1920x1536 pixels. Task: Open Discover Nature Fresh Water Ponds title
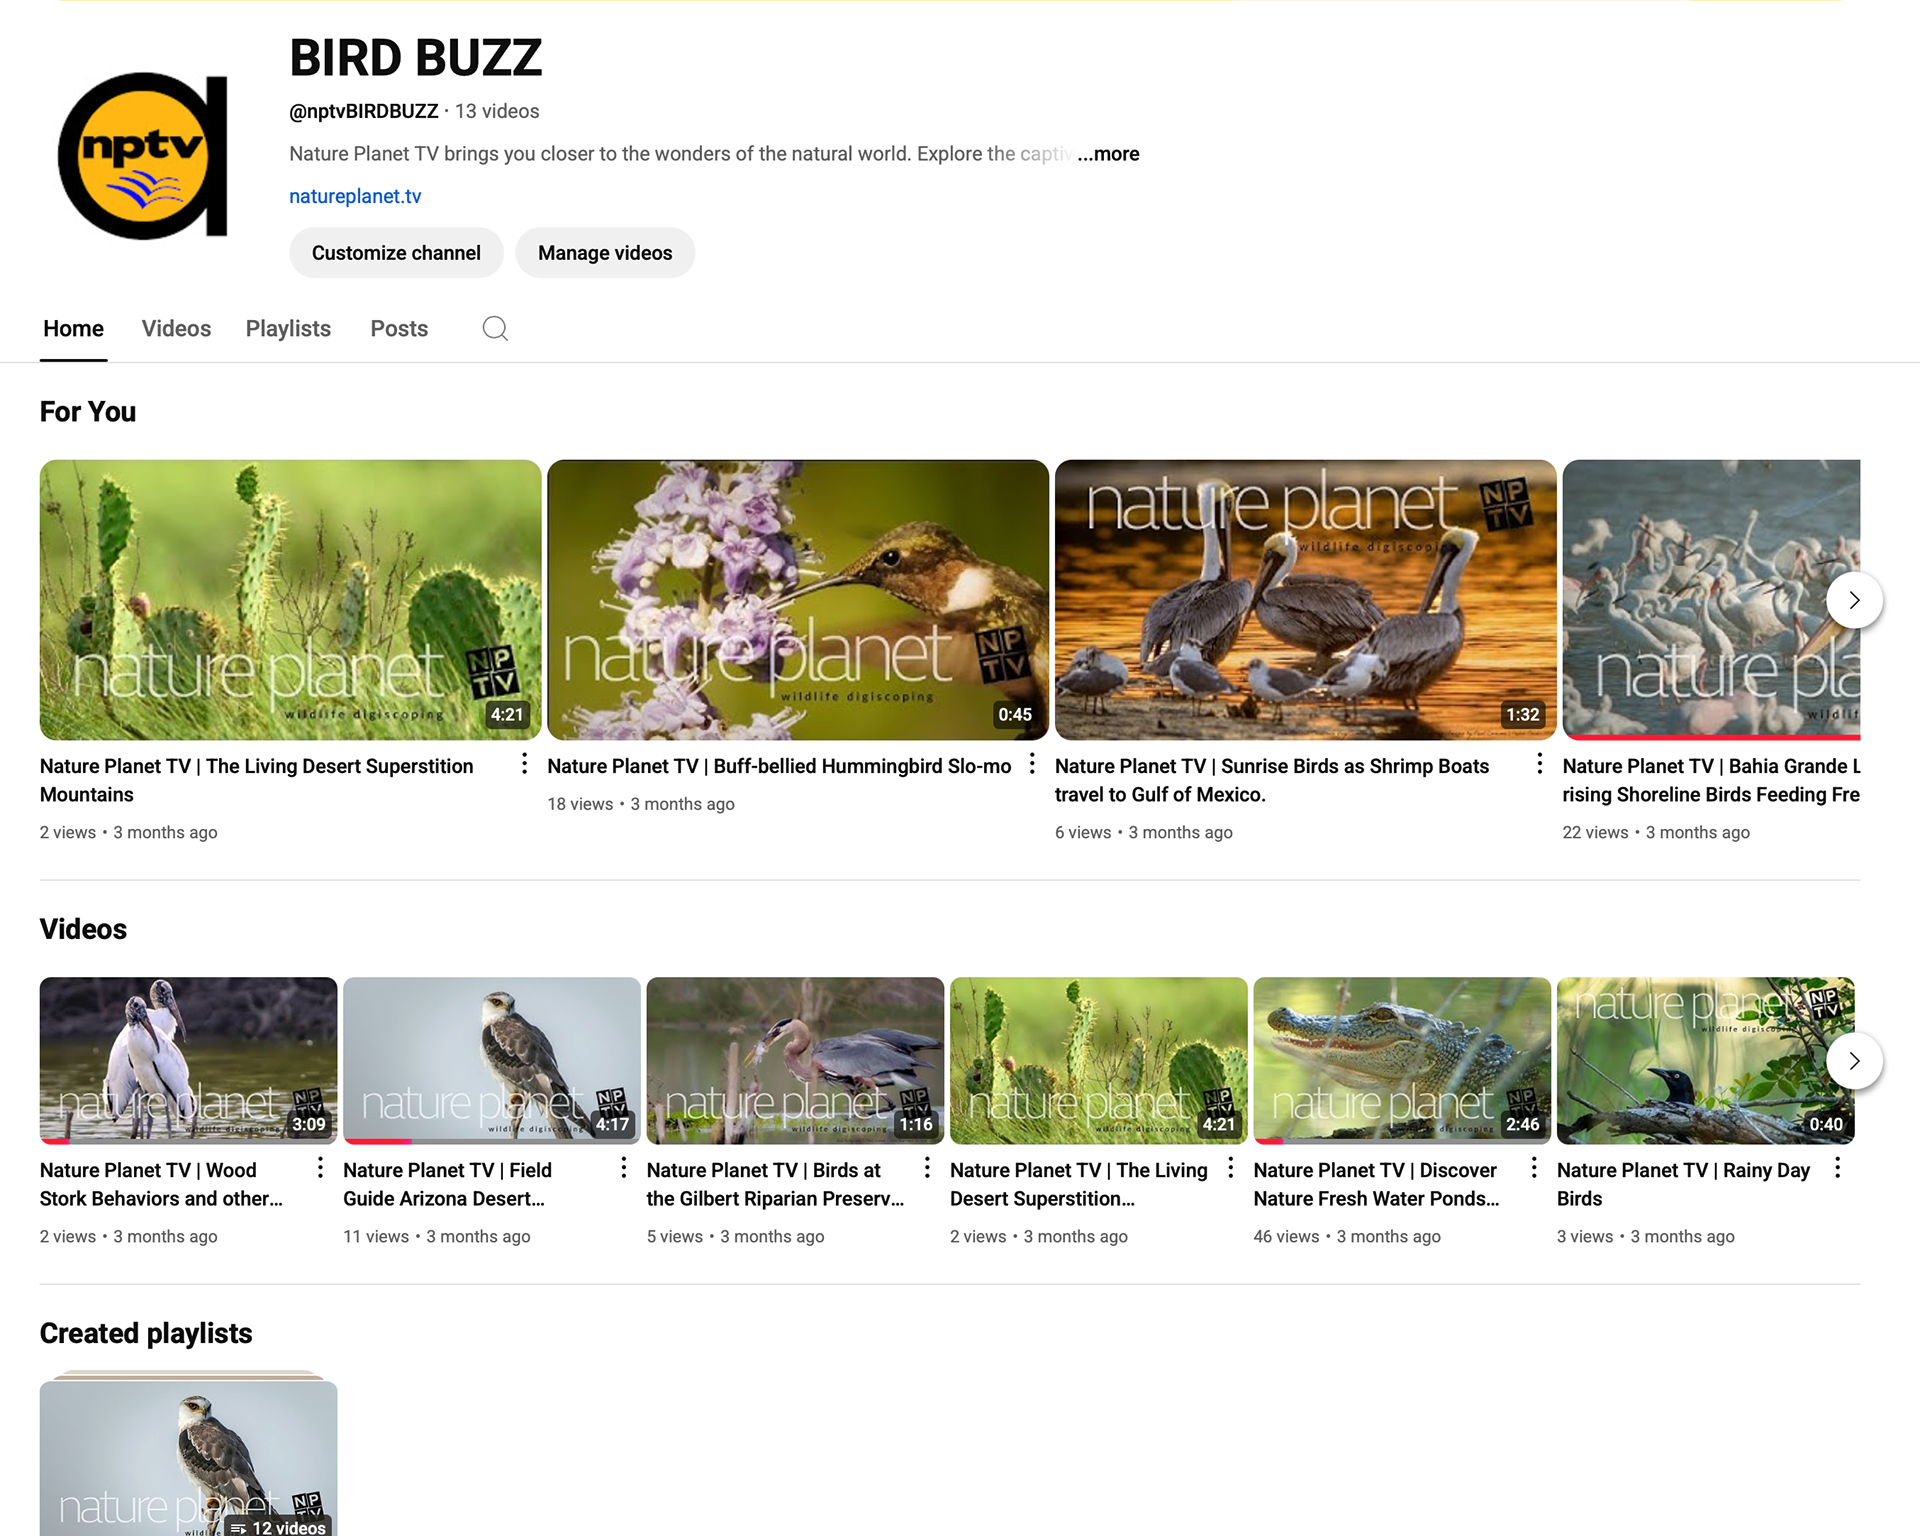pos(1376,1184)
